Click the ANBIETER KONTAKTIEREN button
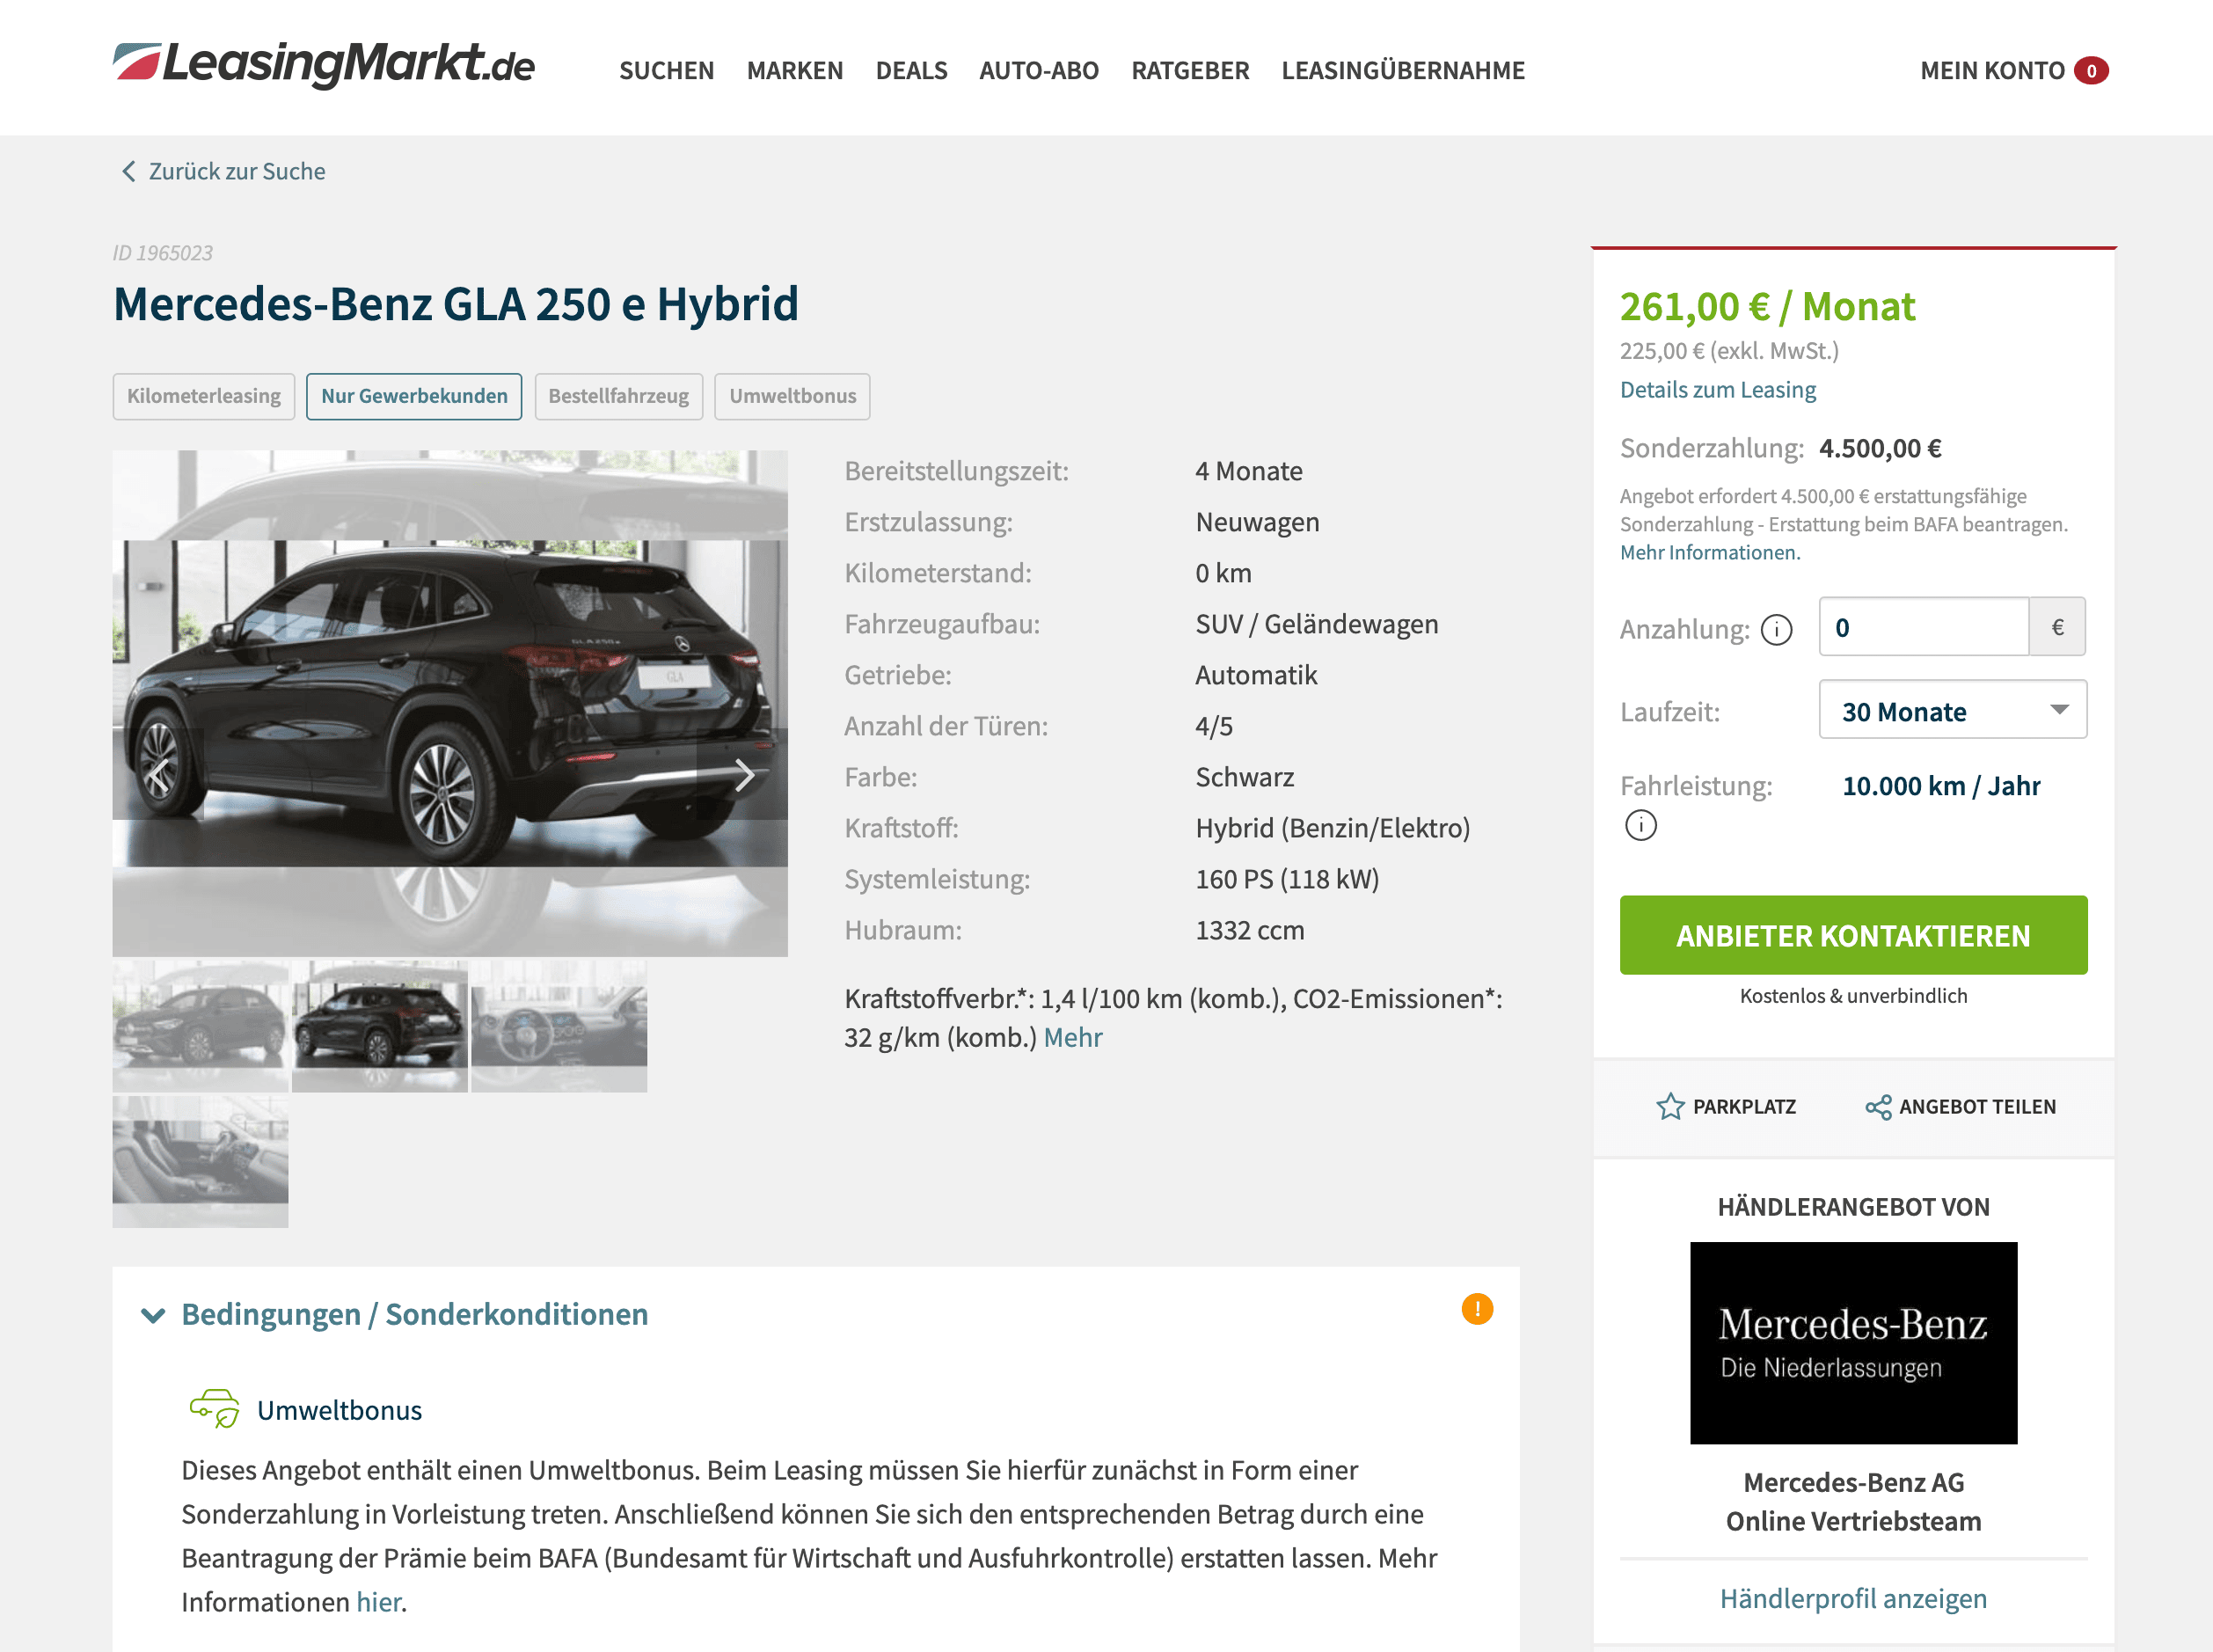Viewport: 2213px width, 1652px height. point(1852,935)
